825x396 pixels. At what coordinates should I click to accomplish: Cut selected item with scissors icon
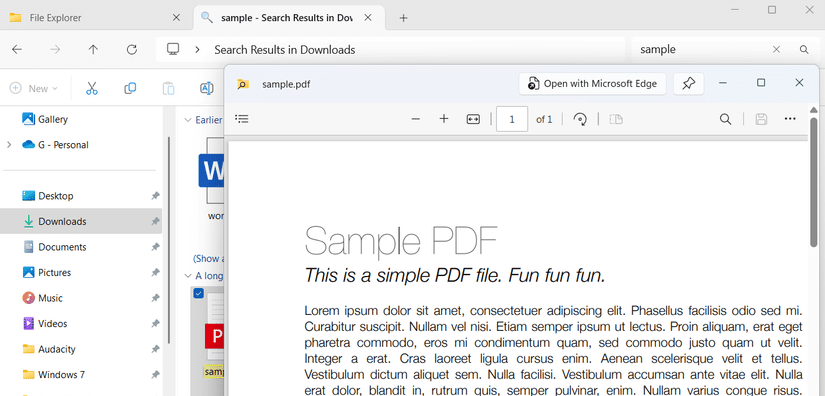tap(92, 88)
